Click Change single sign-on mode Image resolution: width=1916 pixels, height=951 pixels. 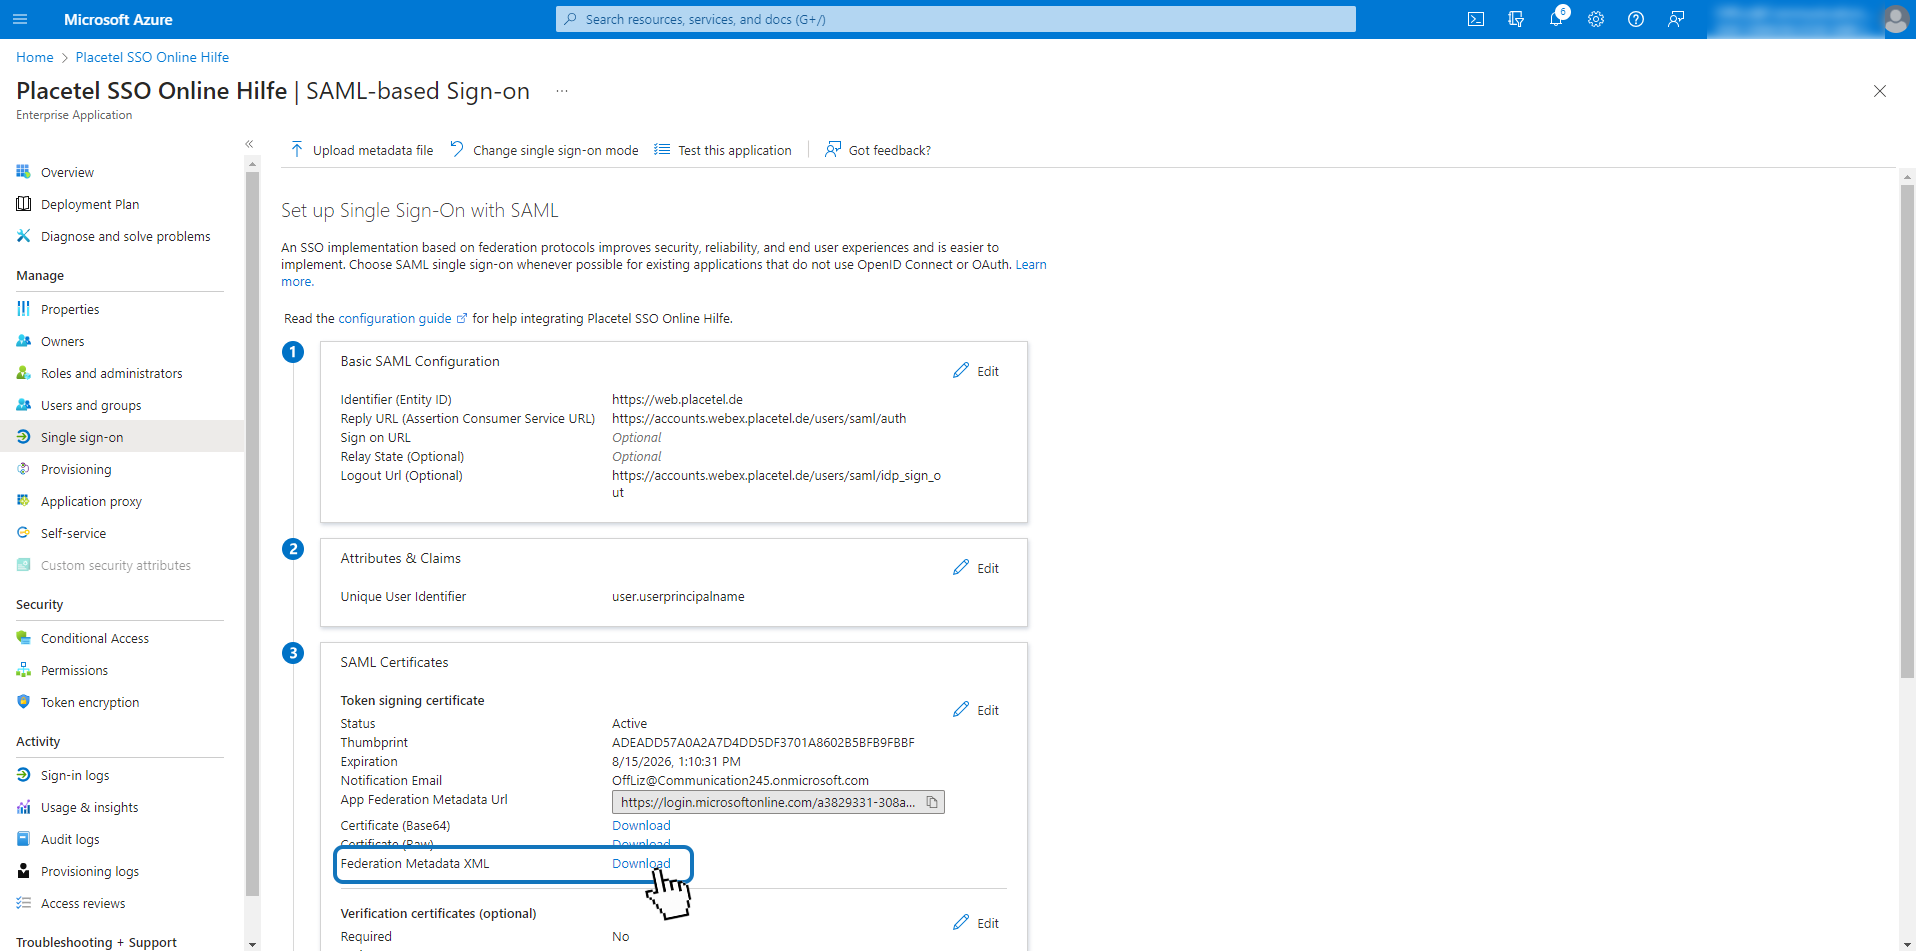pyautogui.click(x=544, y=150)
